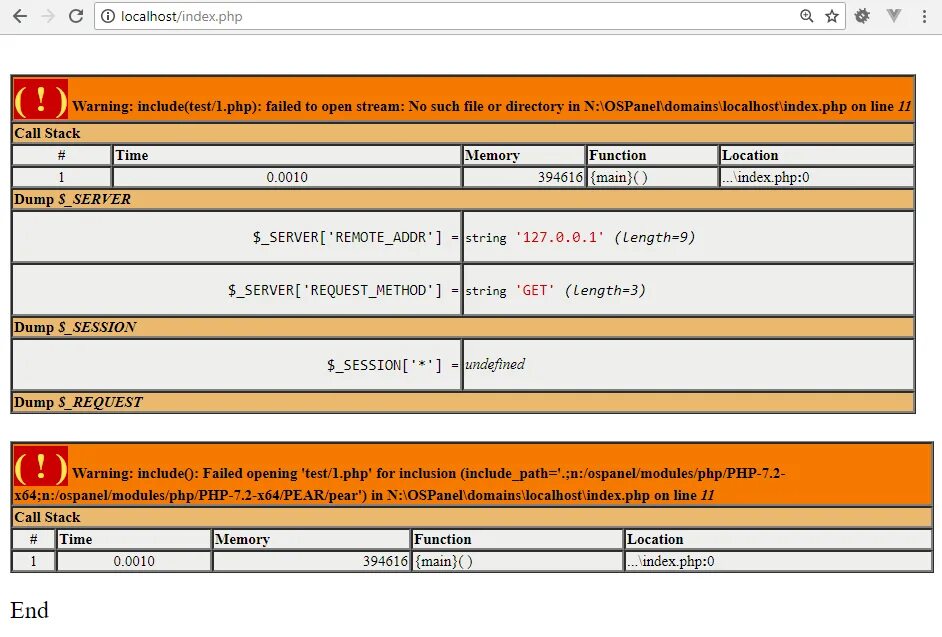Click the first table's Location column header
The width and height of the screenshot is (942, 637).
[817, 155]
